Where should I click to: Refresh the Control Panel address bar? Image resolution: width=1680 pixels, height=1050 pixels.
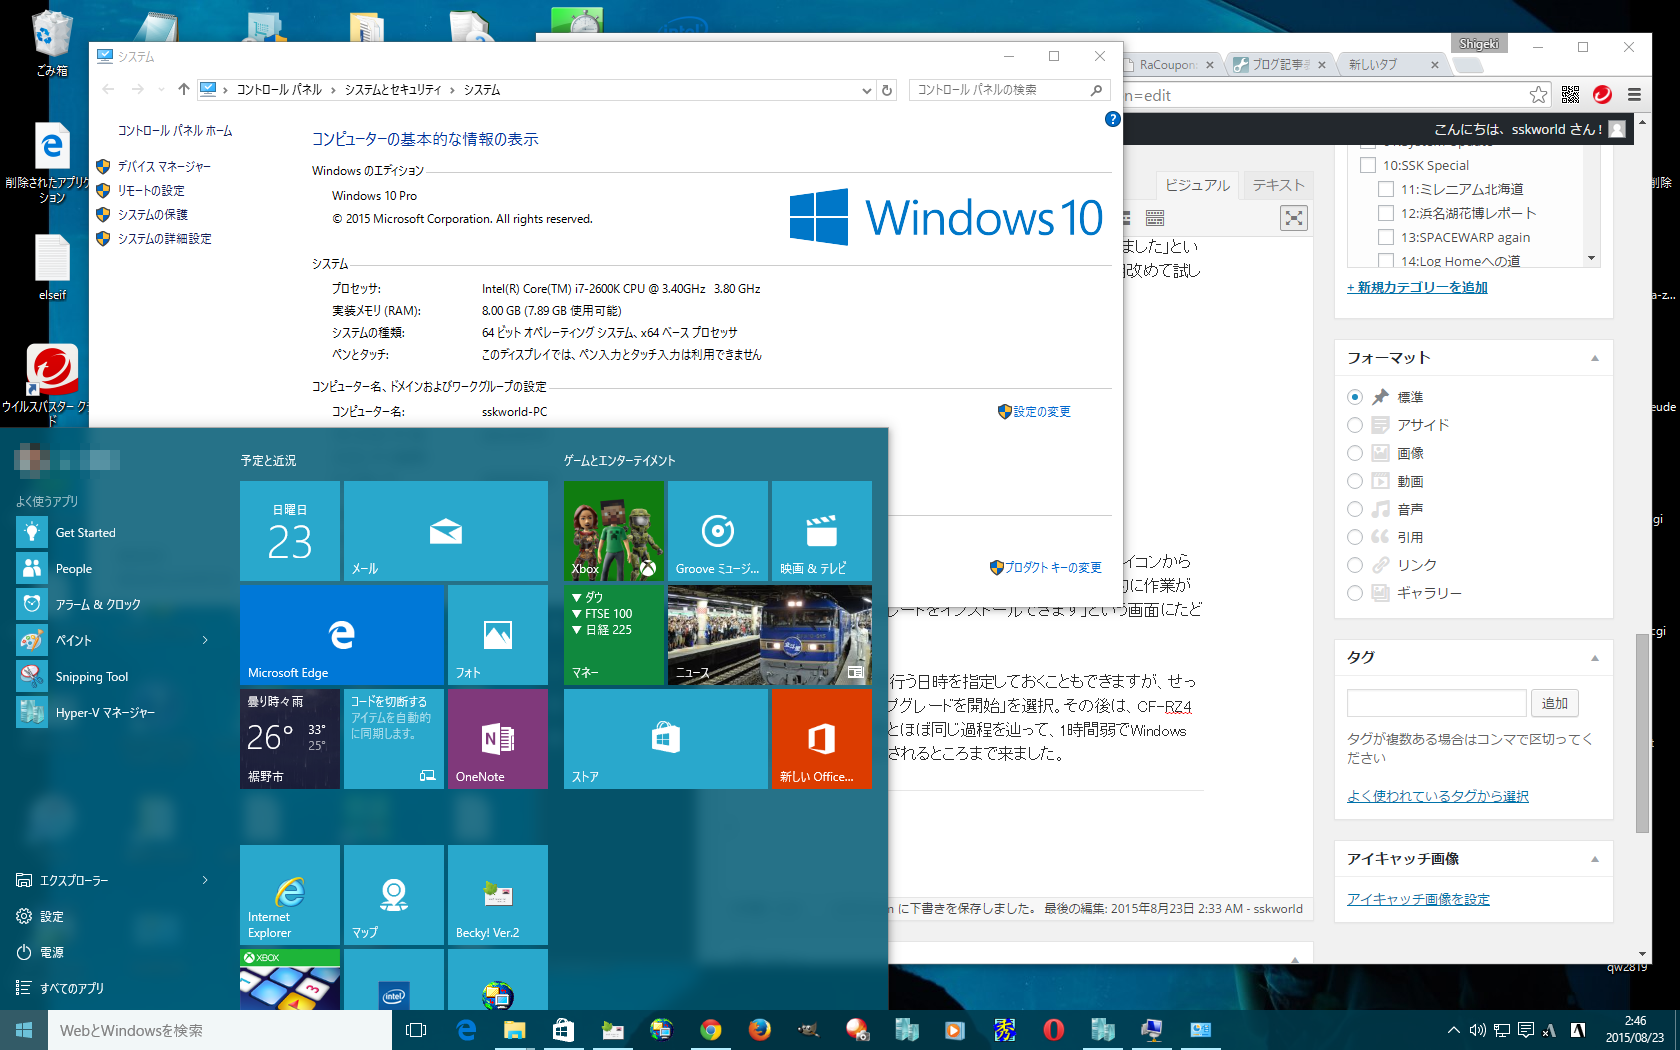point(887,90)
